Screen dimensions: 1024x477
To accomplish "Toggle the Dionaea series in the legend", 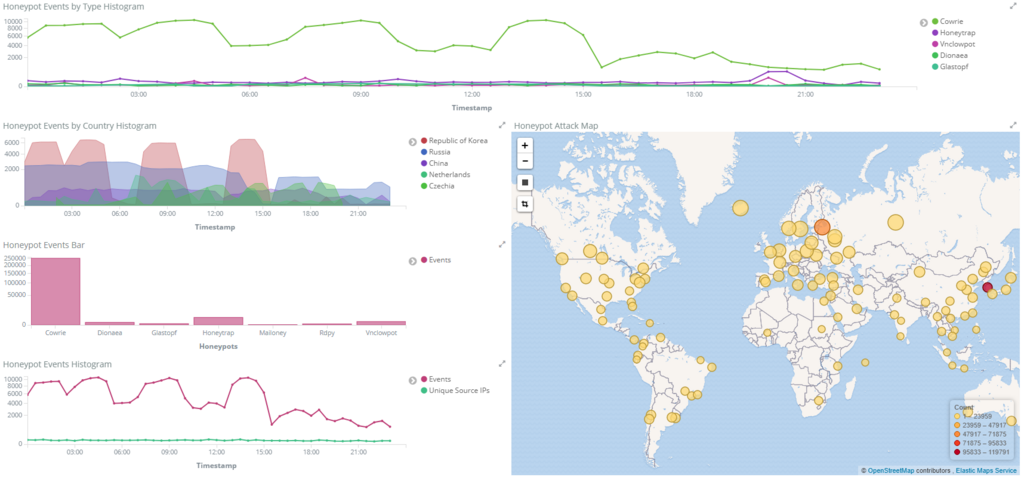I will pyautogui.click(x=948, y=55).
